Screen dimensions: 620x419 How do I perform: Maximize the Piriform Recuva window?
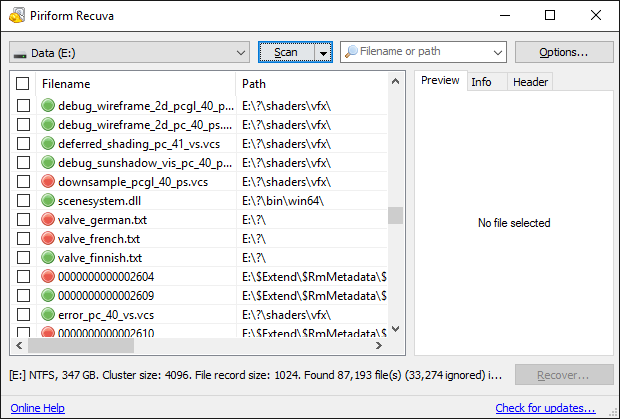(550, 15)
